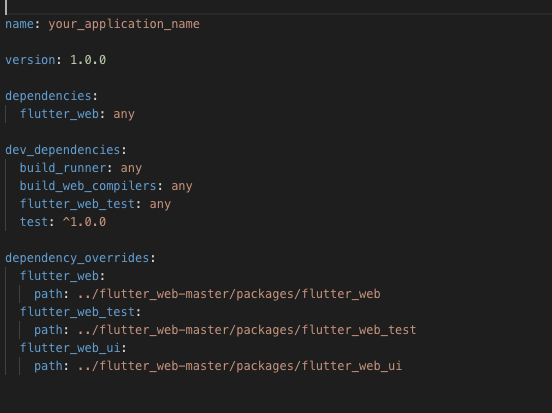Click 'flutter_web_test:' under dependency_overrides
The width and height of the screenshot is (552, 413).
click(80, 312)
